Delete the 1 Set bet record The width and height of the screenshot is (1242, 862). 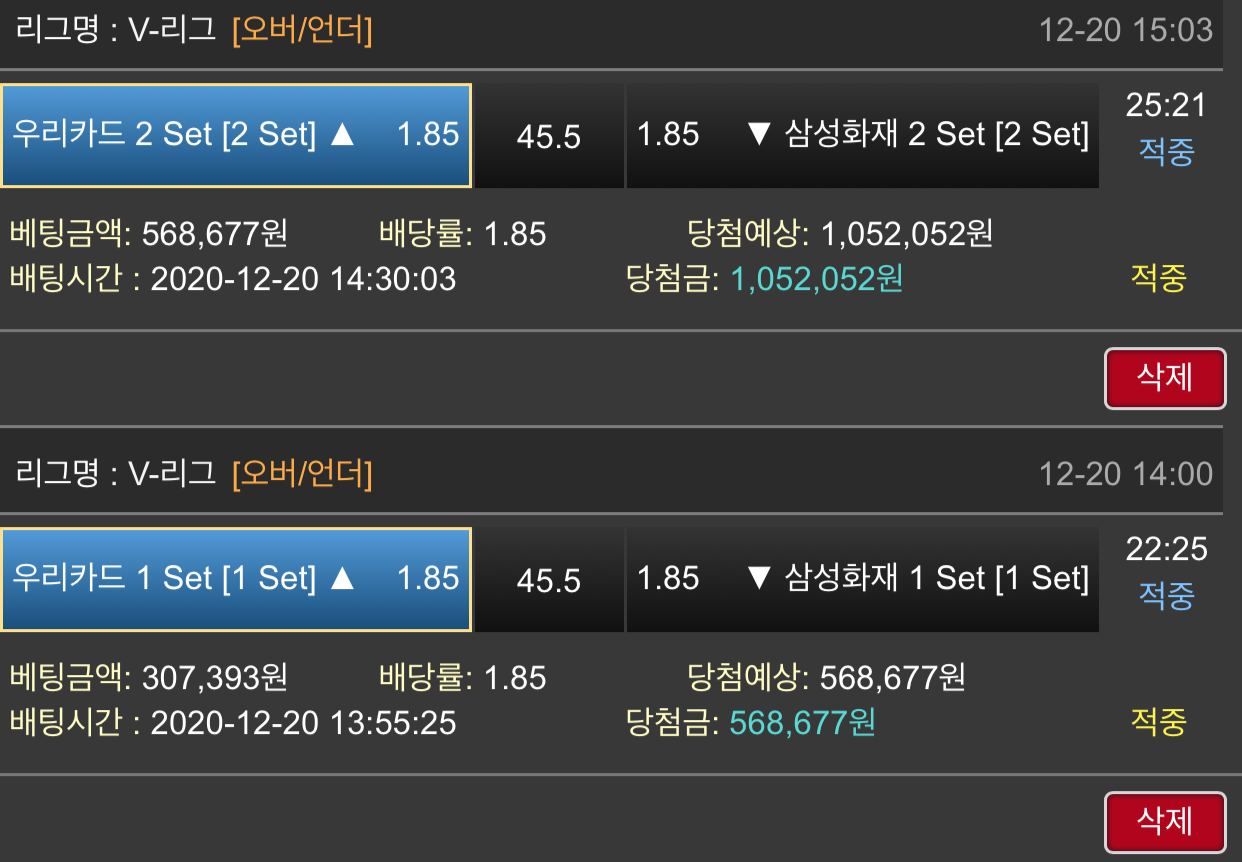coord(1165,822)
